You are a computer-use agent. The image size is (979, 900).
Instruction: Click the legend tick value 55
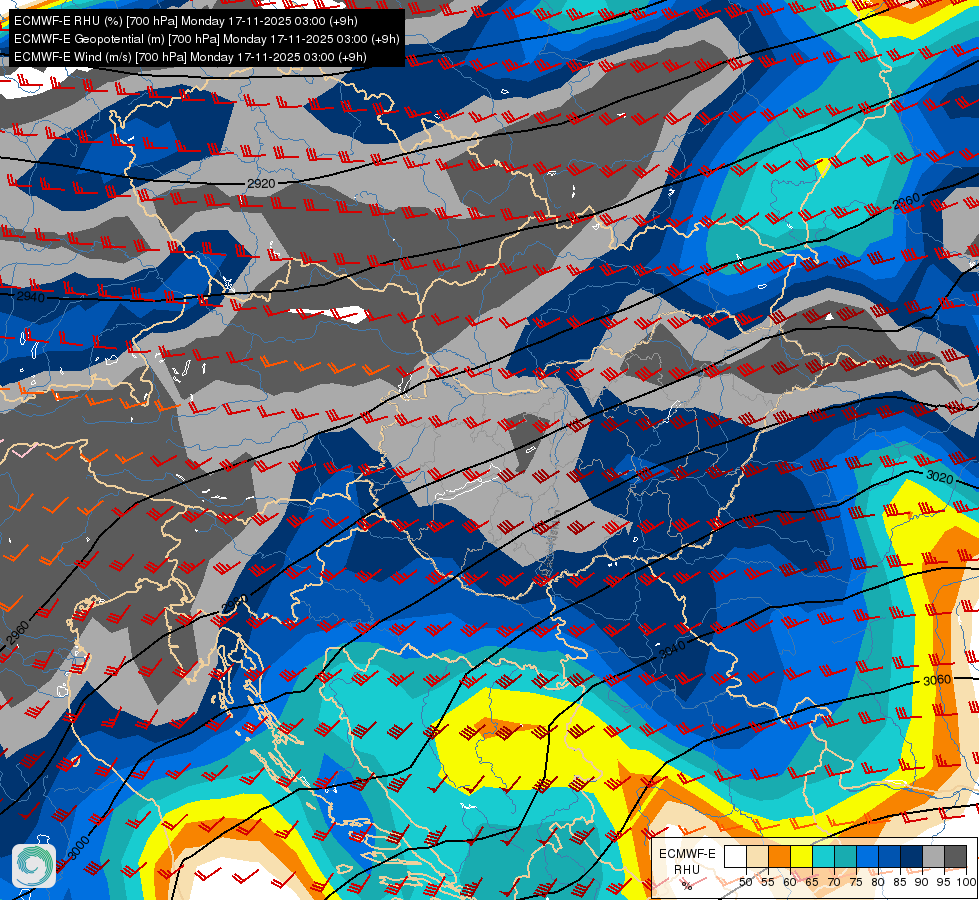pos(768,882)
